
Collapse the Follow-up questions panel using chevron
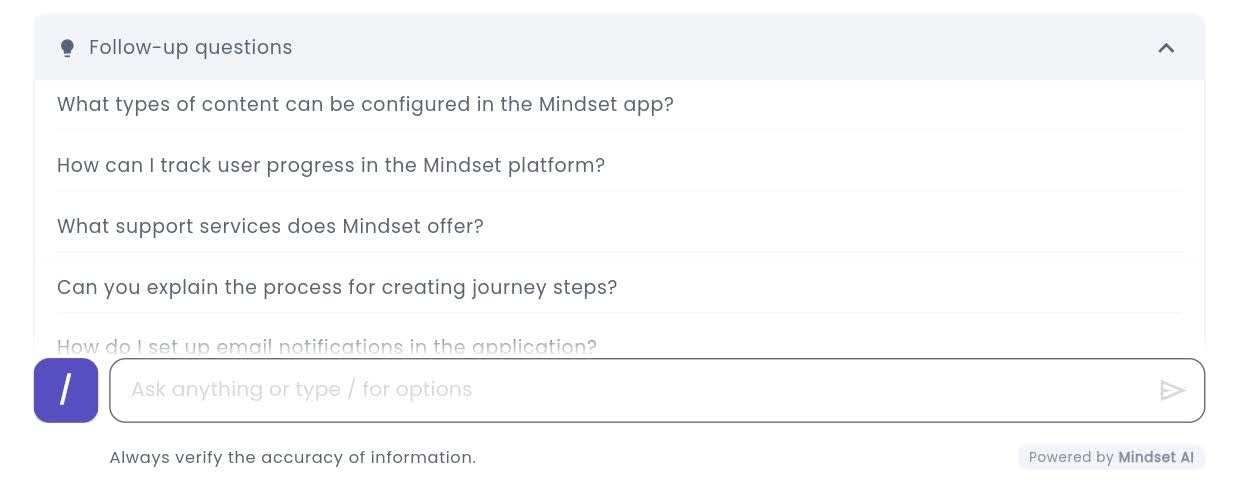[1166, 48]
